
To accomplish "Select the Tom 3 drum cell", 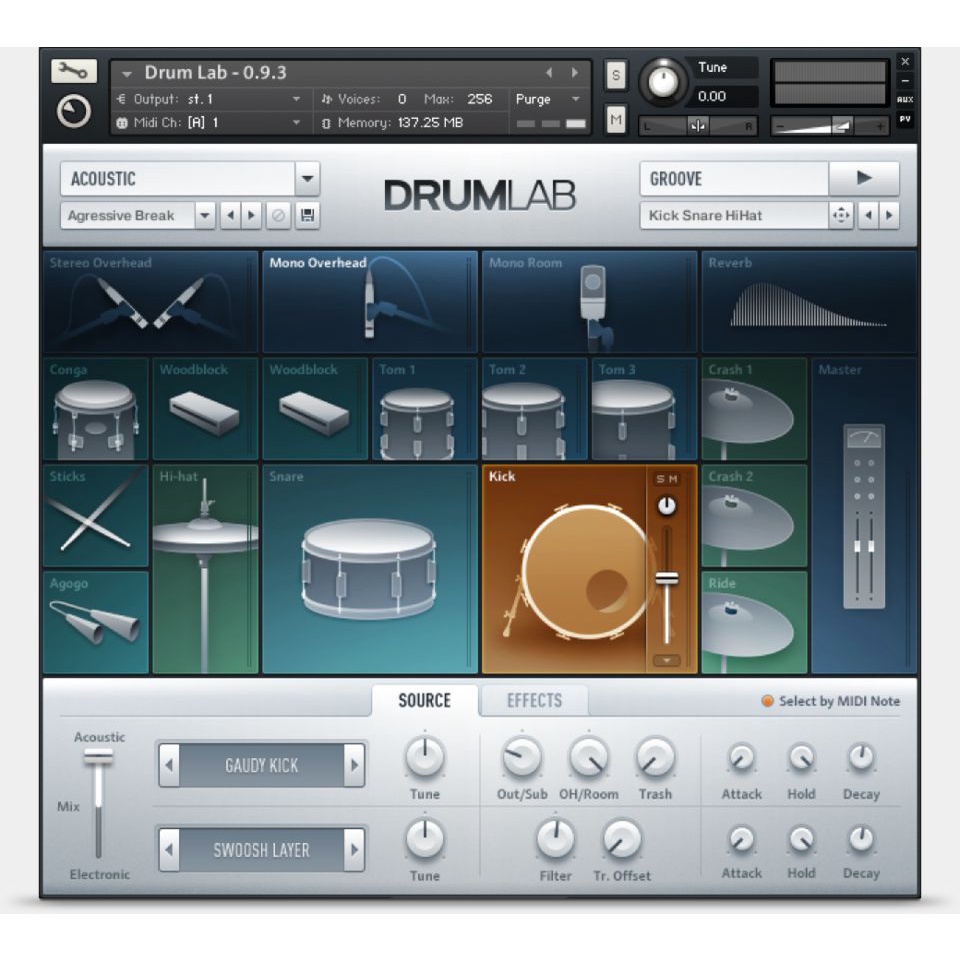I will pyautogui.click(x=644, y=409).
